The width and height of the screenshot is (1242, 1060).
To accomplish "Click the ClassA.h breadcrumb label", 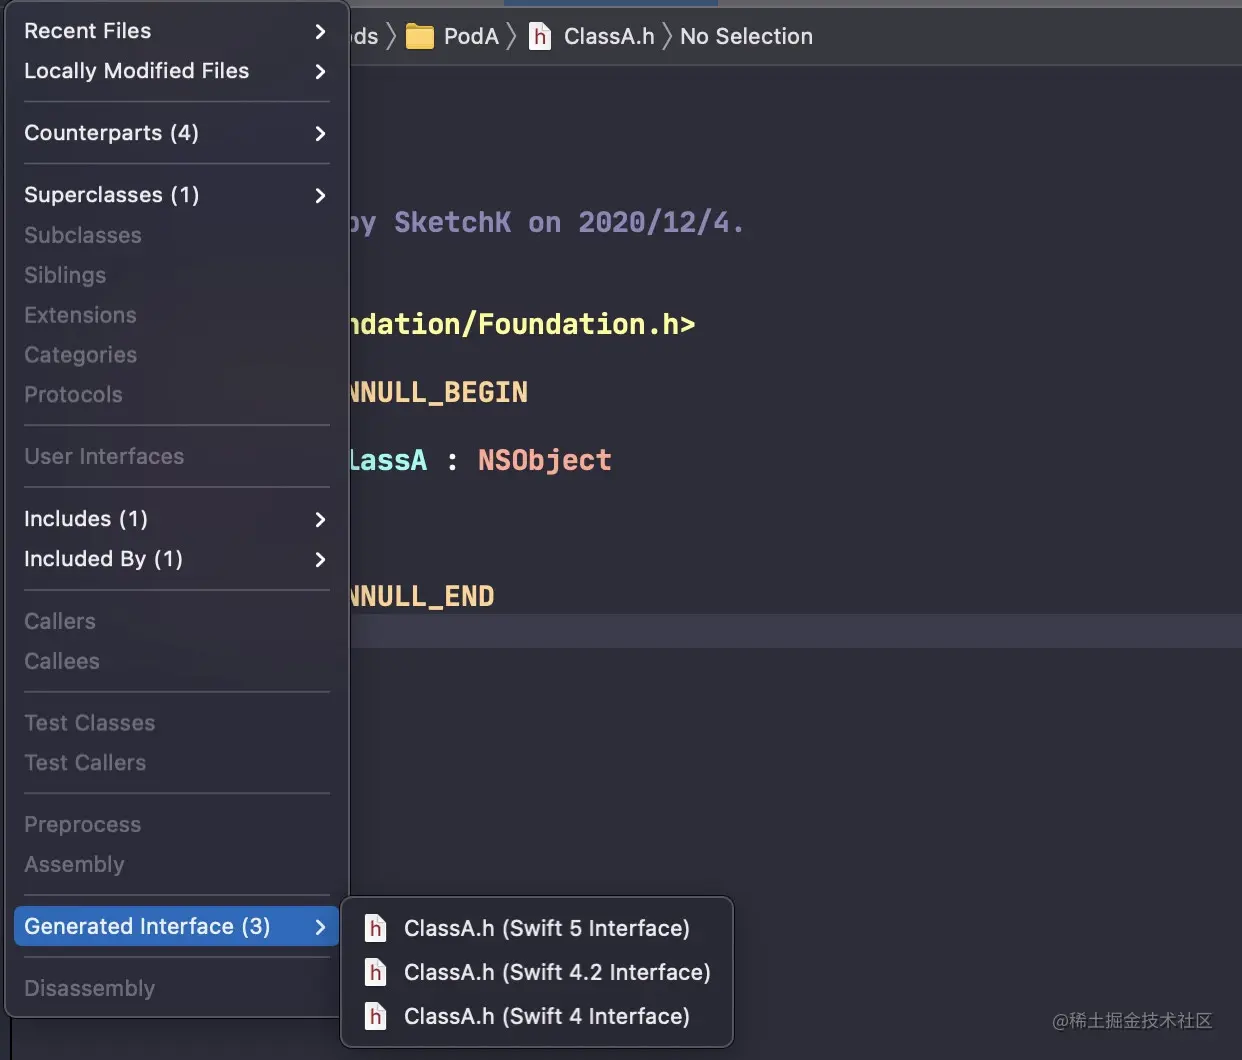I will pyautogui.click(x=608, y=37).
